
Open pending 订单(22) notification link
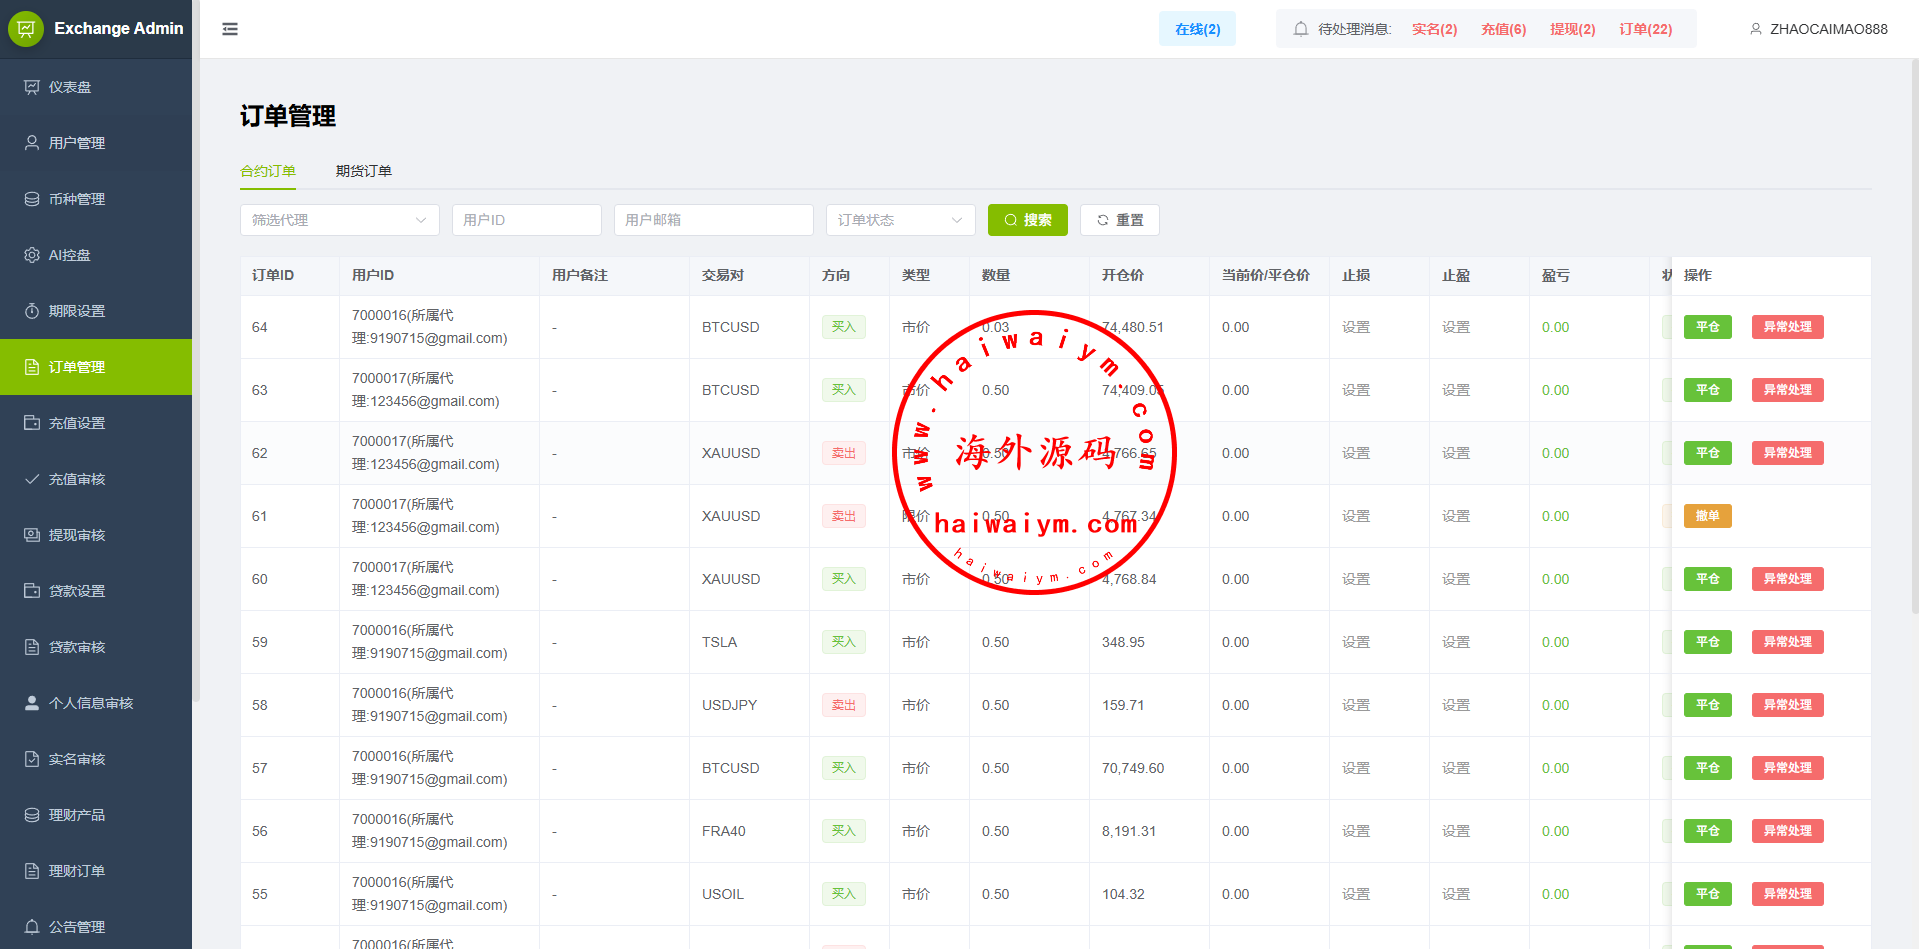click(x=1645, y=29)
